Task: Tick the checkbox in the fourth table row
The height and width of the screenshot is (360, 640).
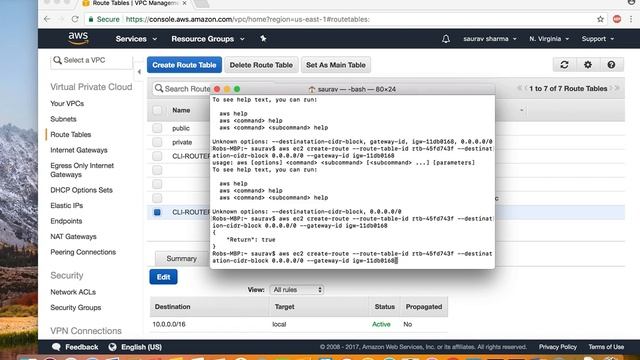Action: [157, 170]
